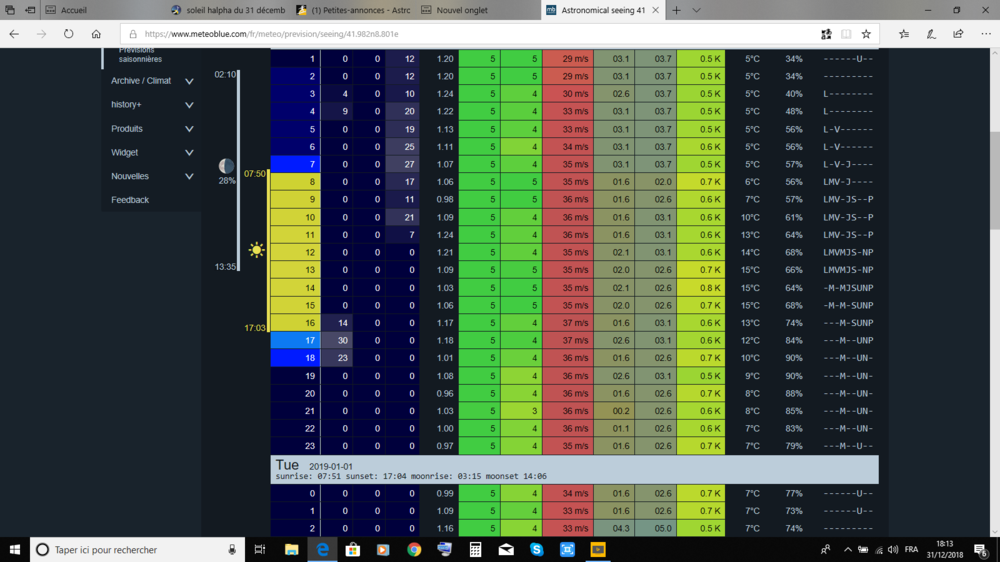Select the Astronomical seeing 41 tab

[x=603, y=10]
